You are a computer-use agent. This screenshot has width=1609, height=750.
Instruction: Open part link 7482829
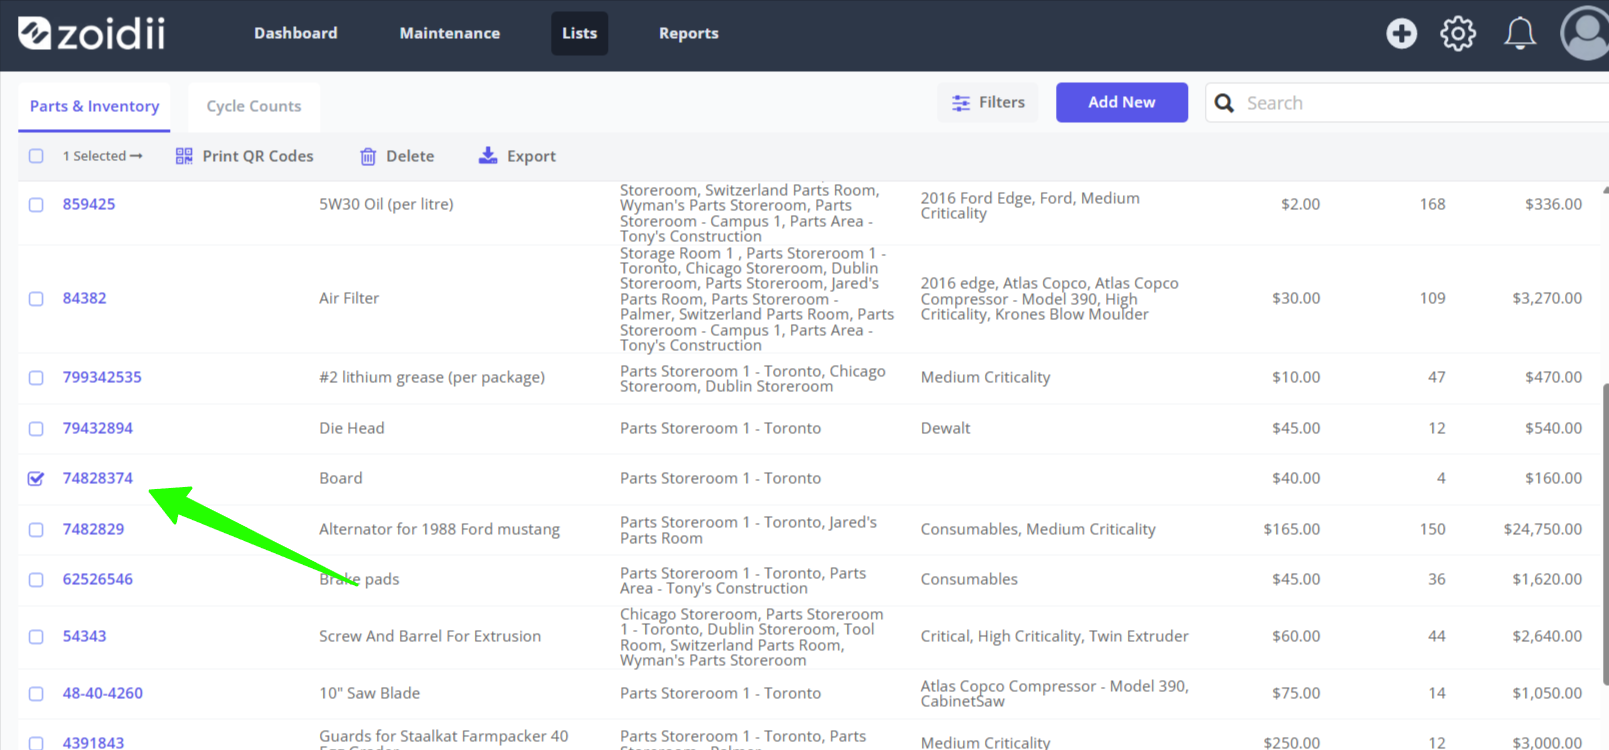(93, 529)
